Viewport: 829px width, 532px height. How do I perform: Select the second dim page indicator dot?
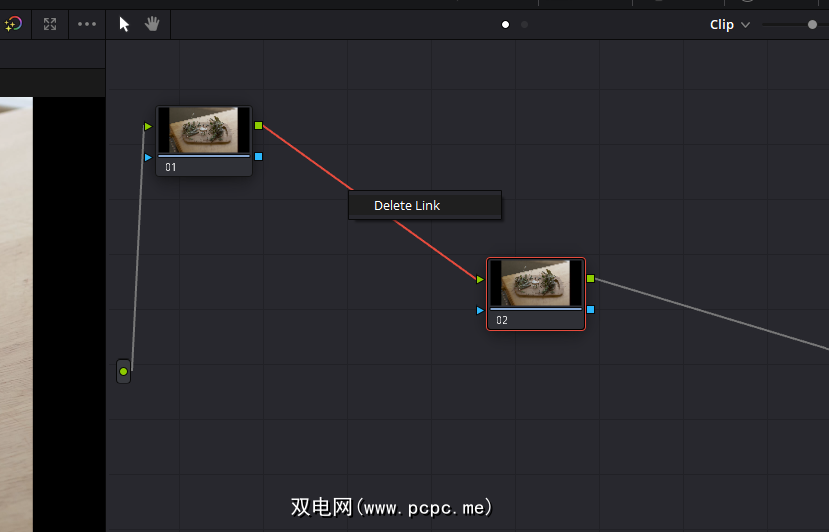[524, 24]
